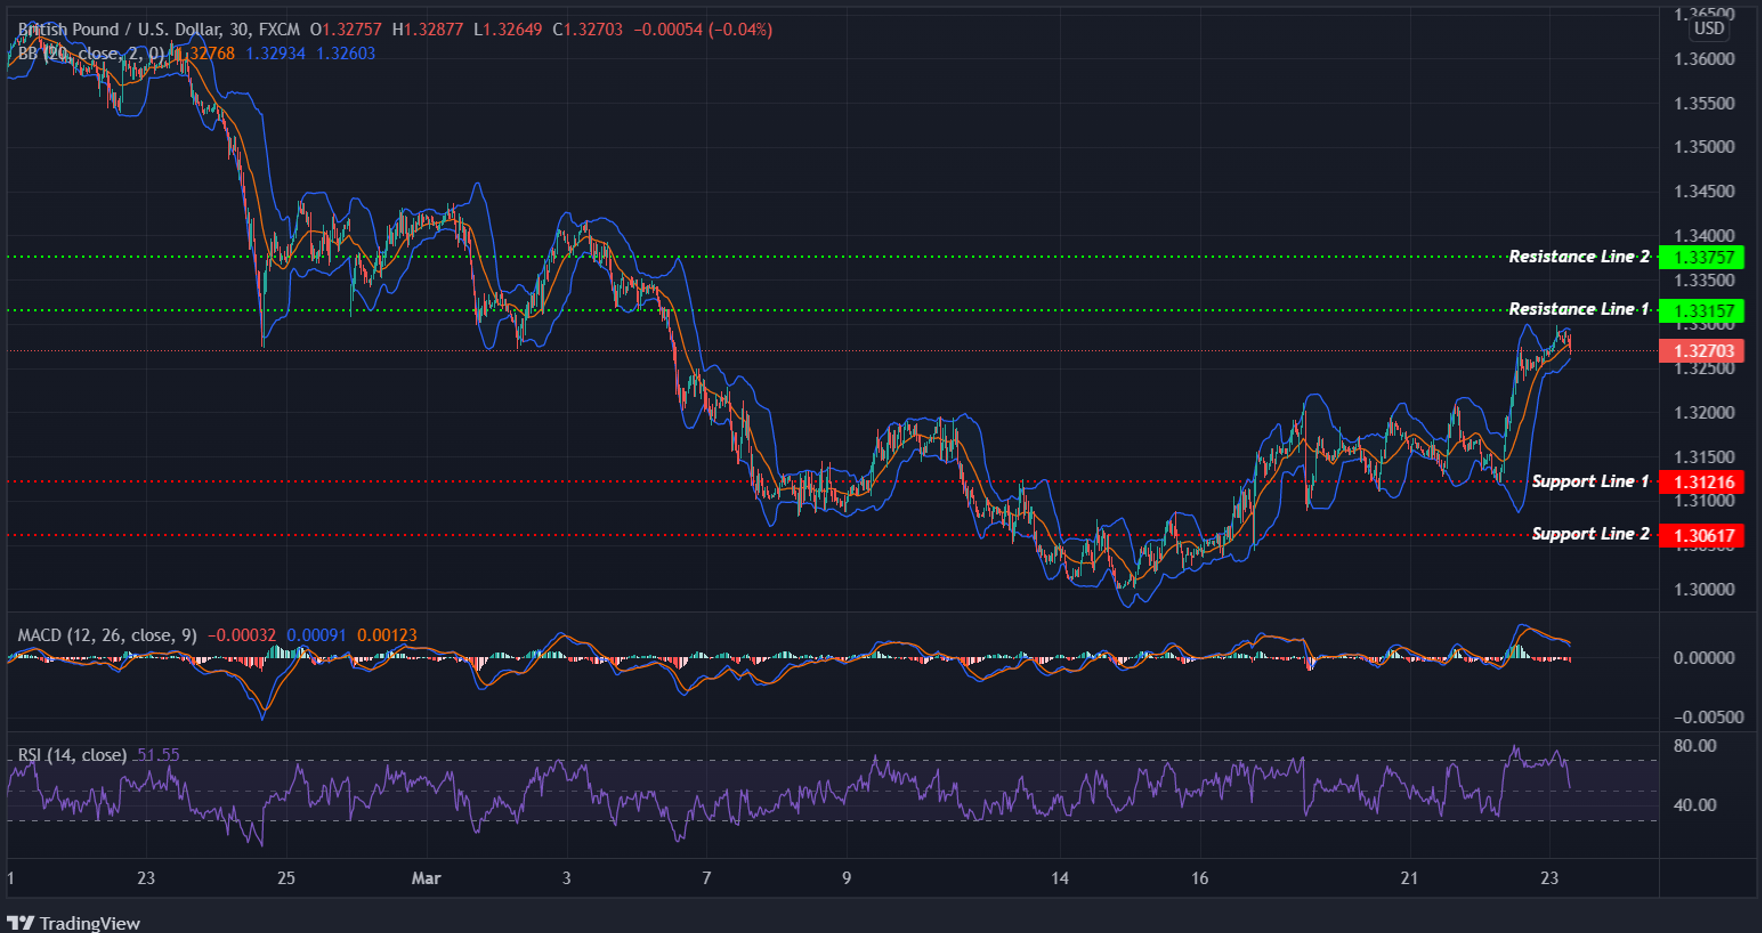Screen dimensions: 1762x933
Task: Click the red current price label 1.32703
Action: click(1704, 351)
